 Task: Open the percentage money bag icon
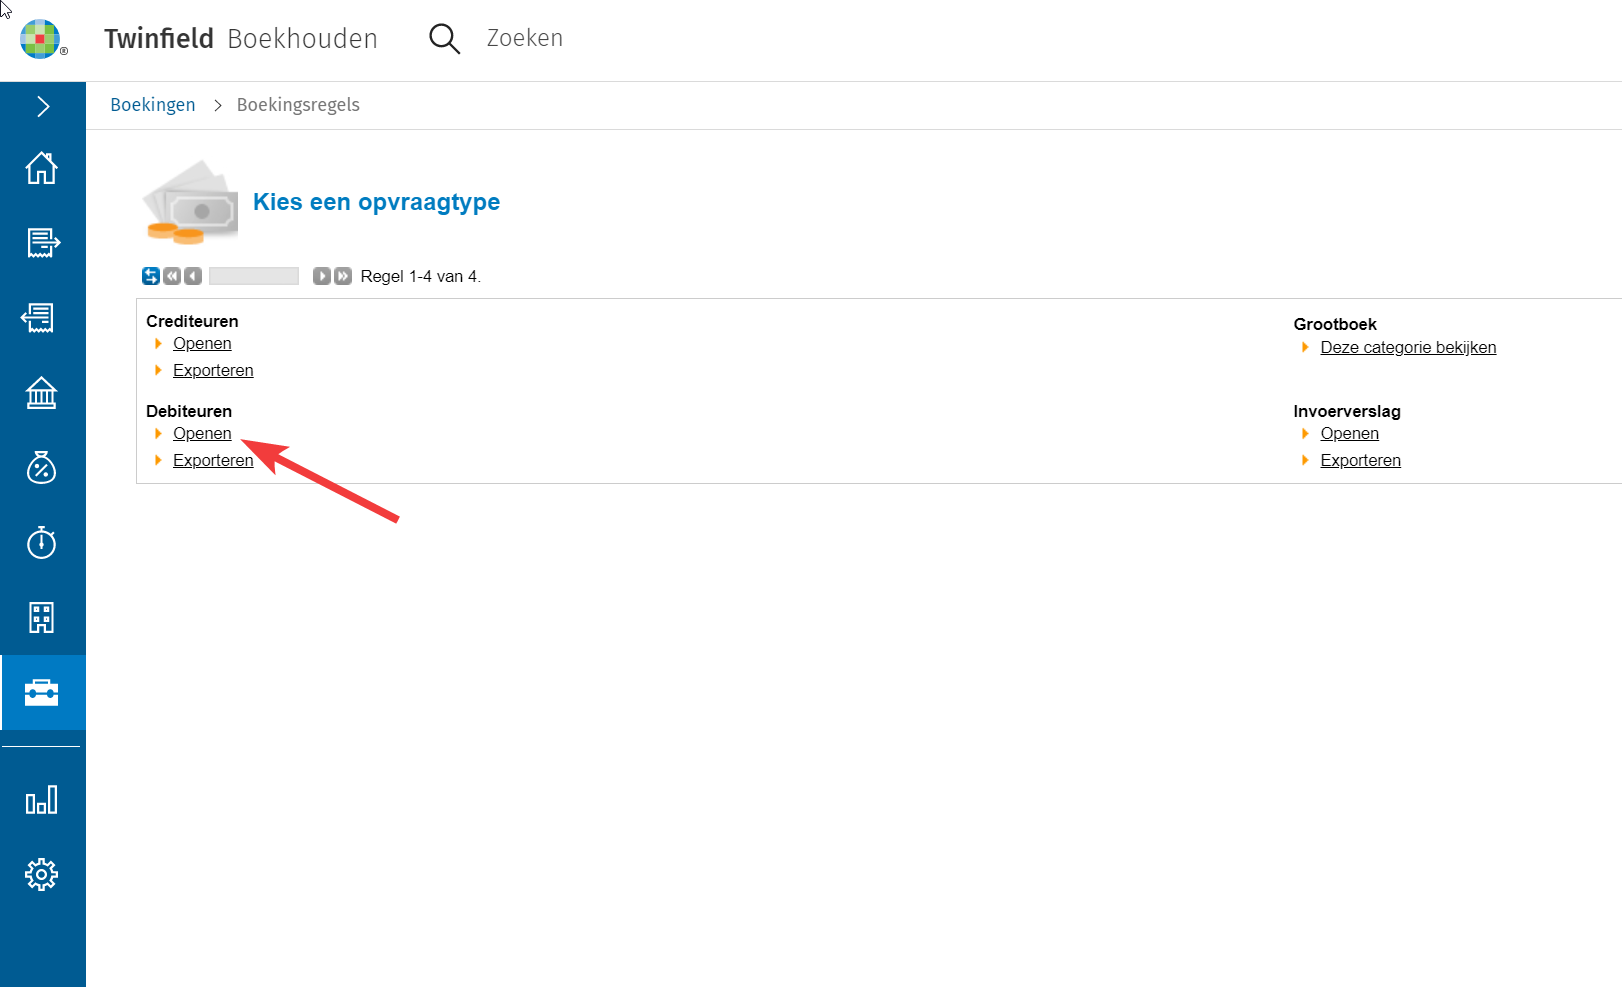pos(42,468)
